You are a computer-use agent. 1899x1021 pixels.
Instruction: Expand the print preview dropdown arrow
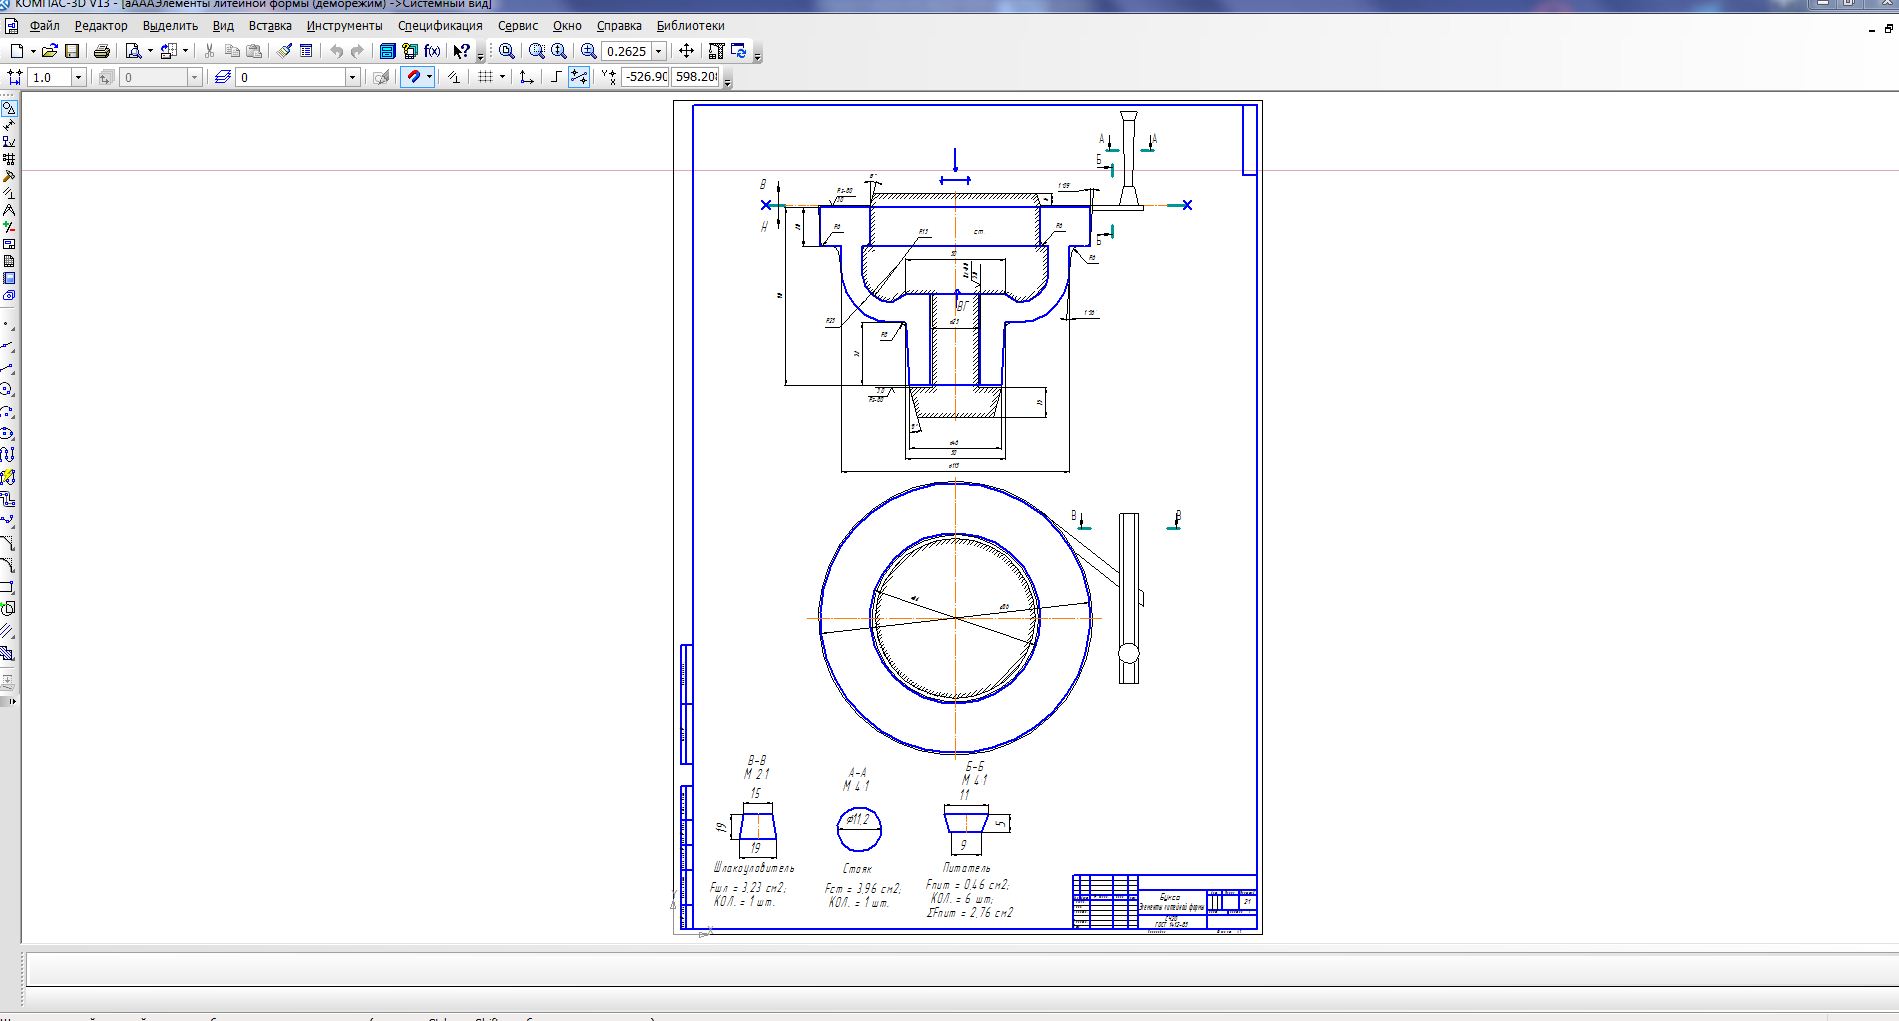point(150,51)
